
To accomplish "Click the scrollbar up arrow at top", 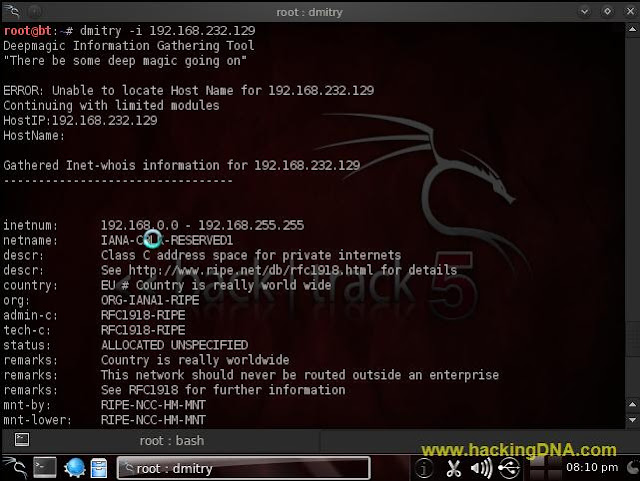I will 632,29.
